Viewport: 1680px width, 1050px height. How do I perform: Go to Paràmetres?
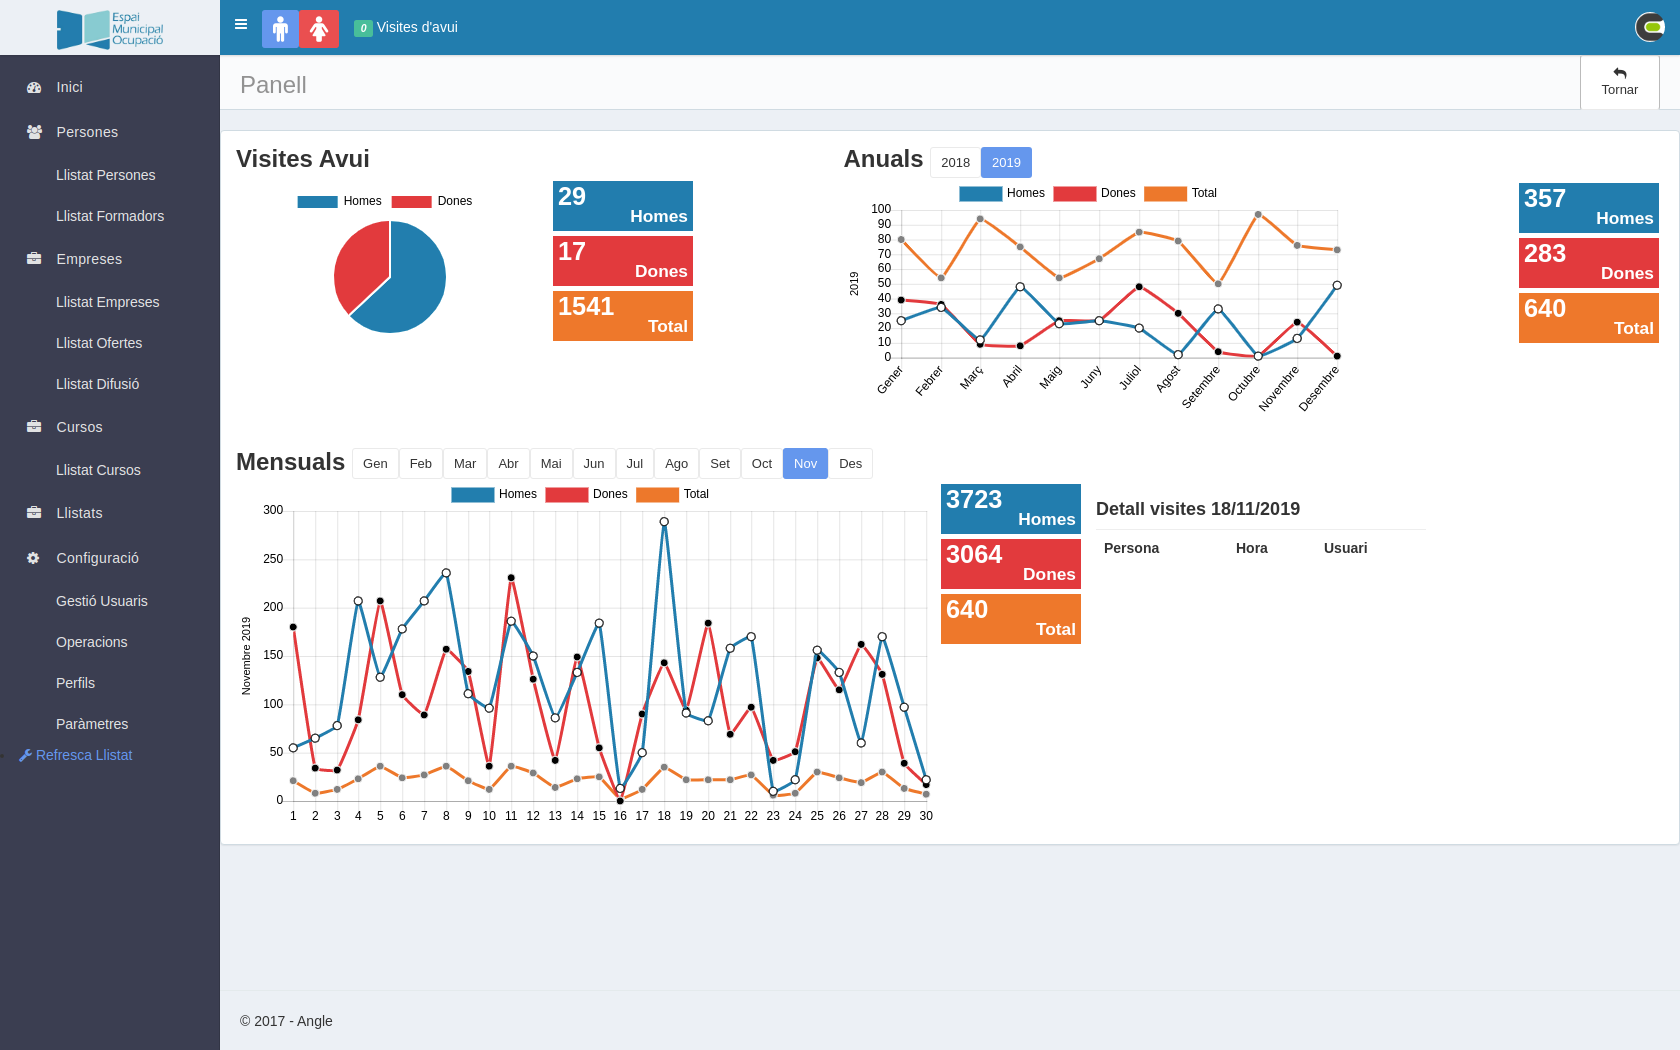pos(92,724)
